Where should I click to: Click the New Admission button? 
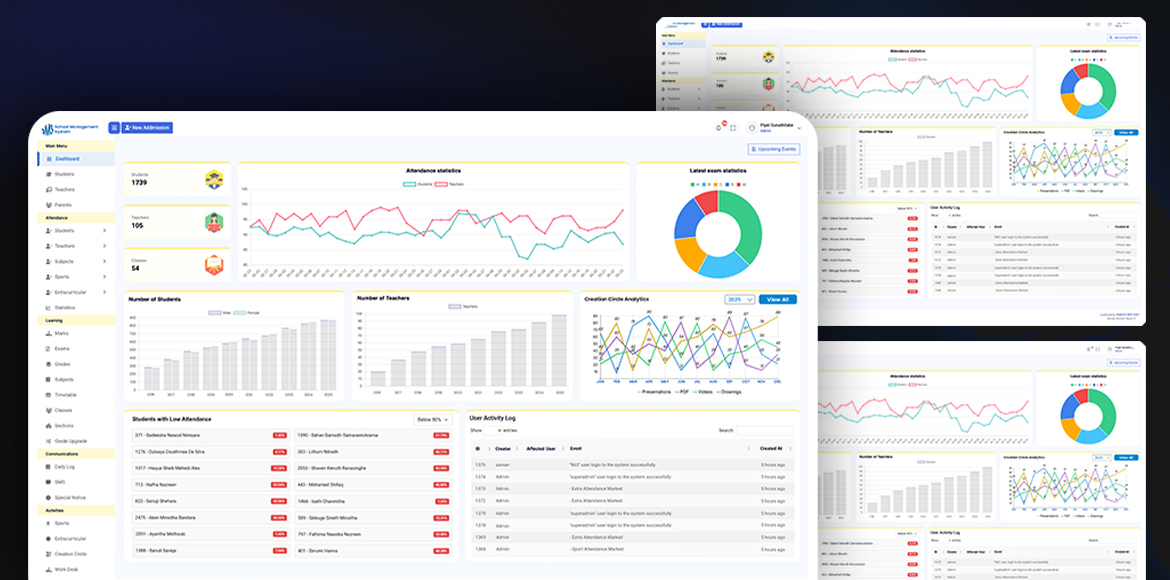146,127
